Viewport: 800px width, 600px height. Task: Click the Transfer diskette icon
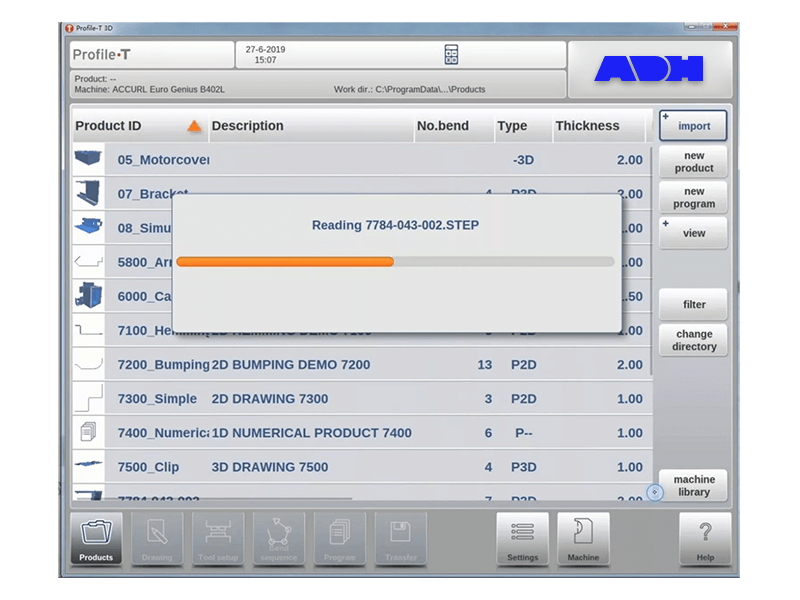pos(401,538)
